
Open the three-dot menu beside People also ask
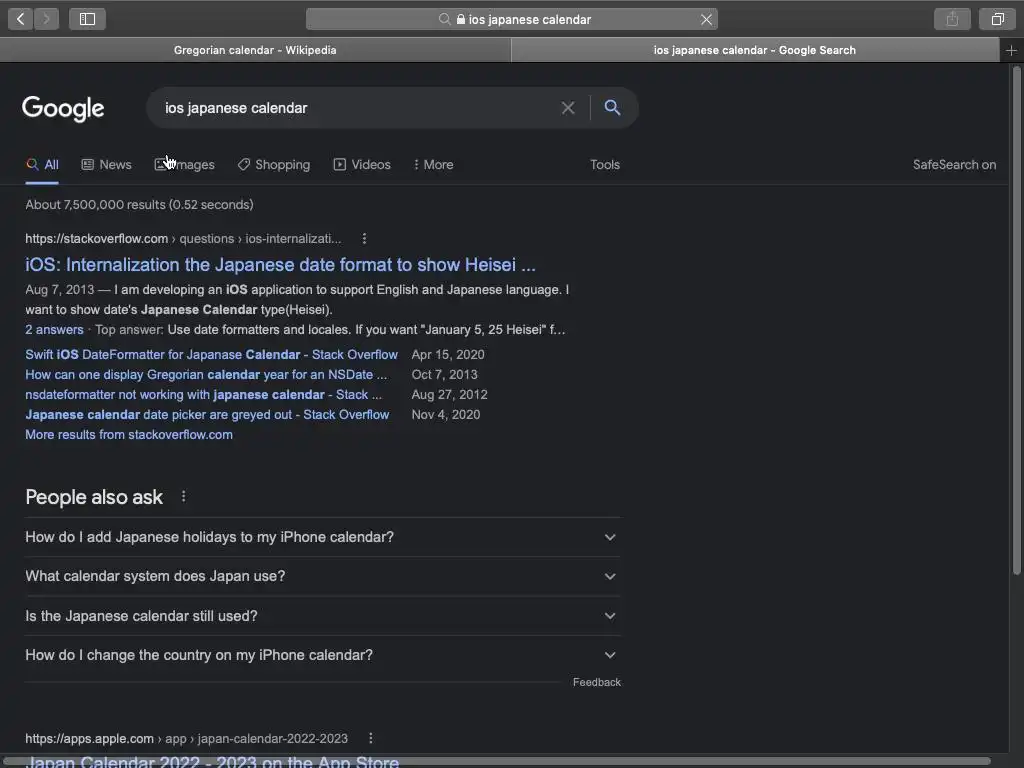[x=184, y=497]
